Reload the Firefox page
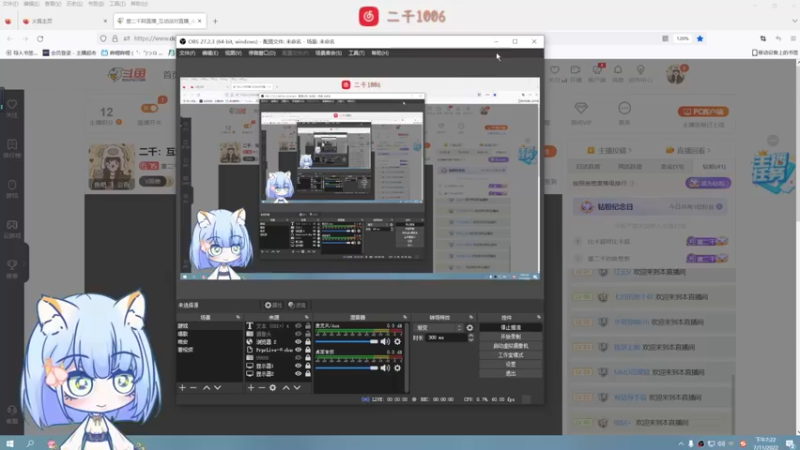The image size is (800, 450). coord(40,39)
